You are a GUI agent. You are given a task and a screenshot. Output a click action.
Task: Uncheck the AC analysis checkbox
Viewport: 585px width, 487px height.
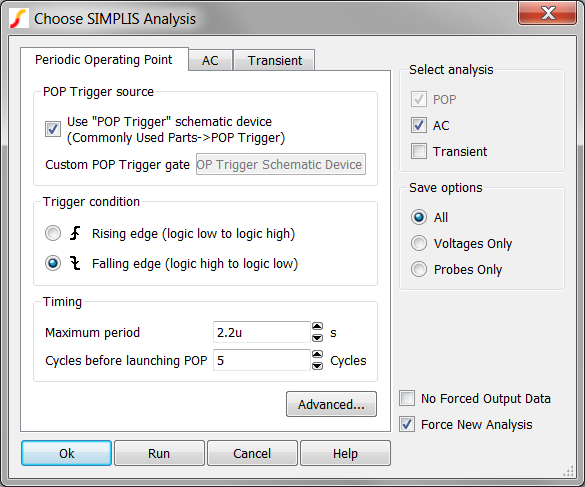coord(419,125)
